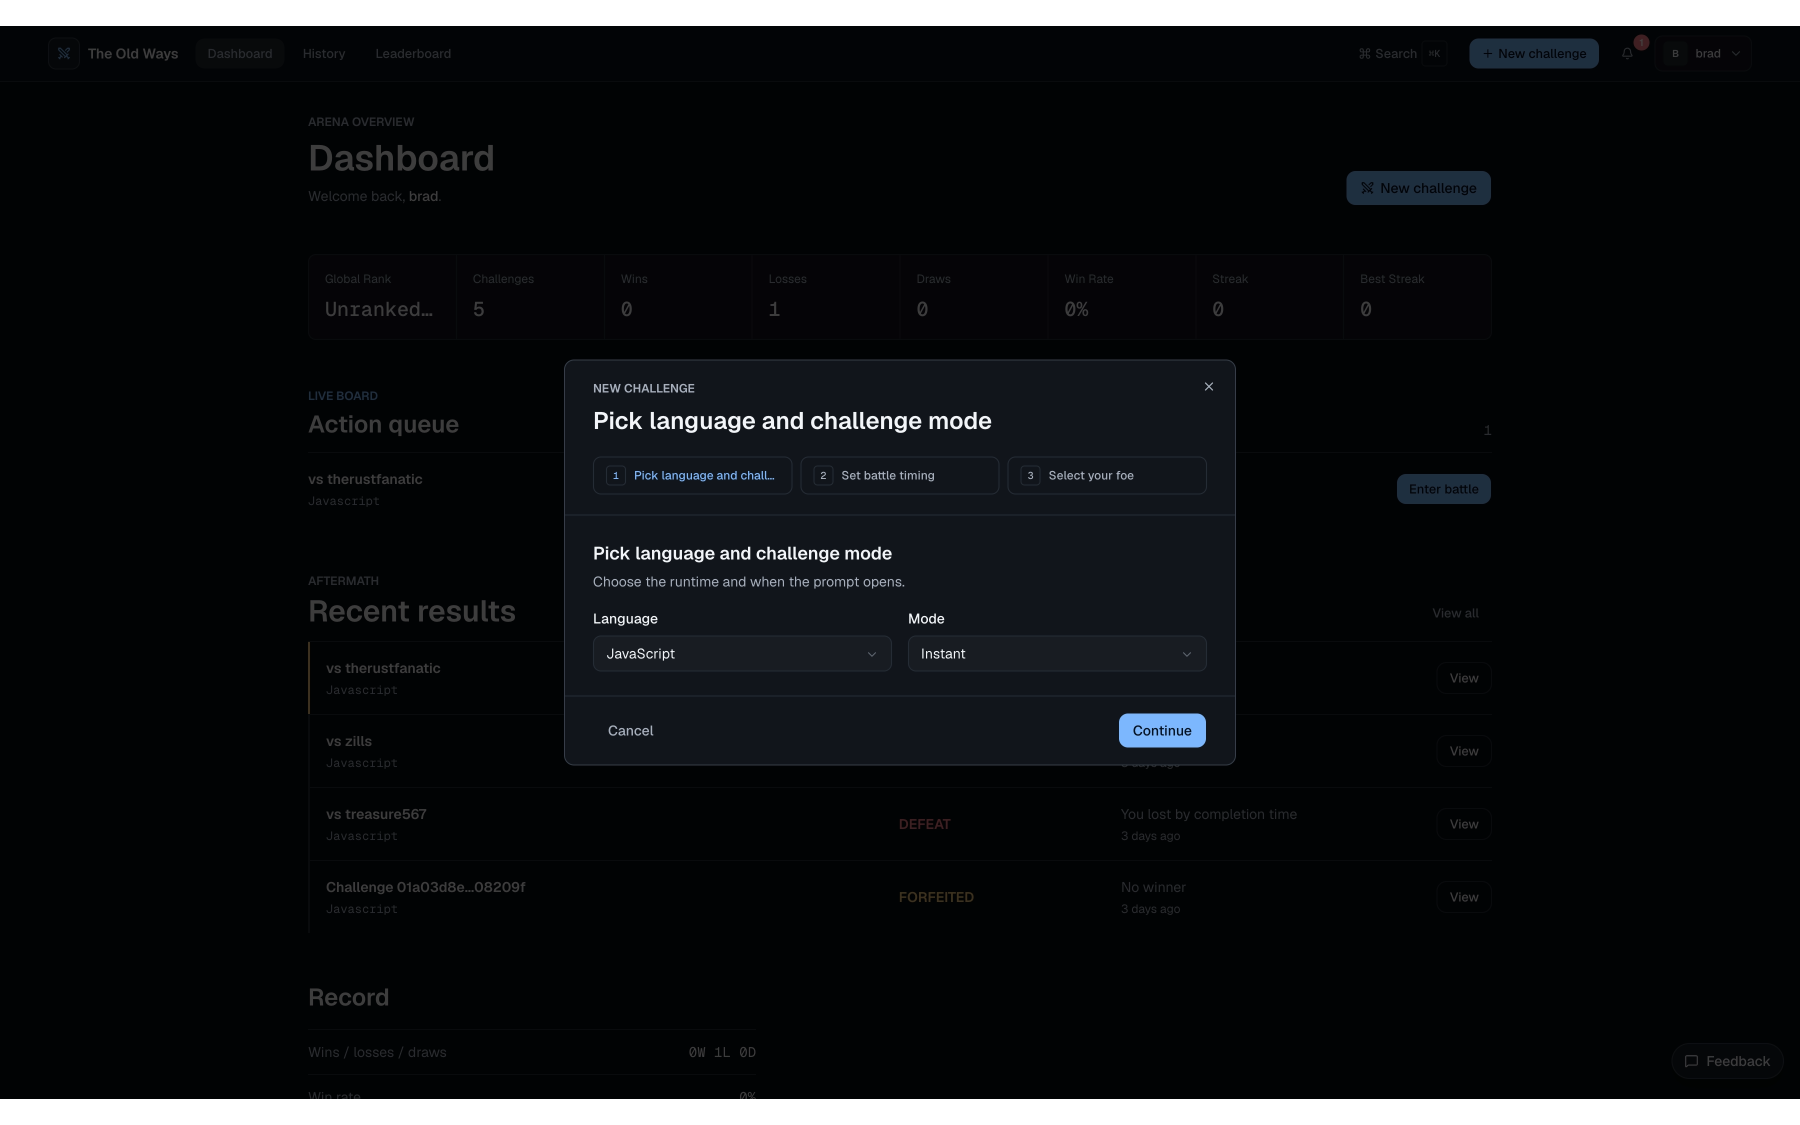Expand the Mode dropdown showing Instant

[1057, 654]
